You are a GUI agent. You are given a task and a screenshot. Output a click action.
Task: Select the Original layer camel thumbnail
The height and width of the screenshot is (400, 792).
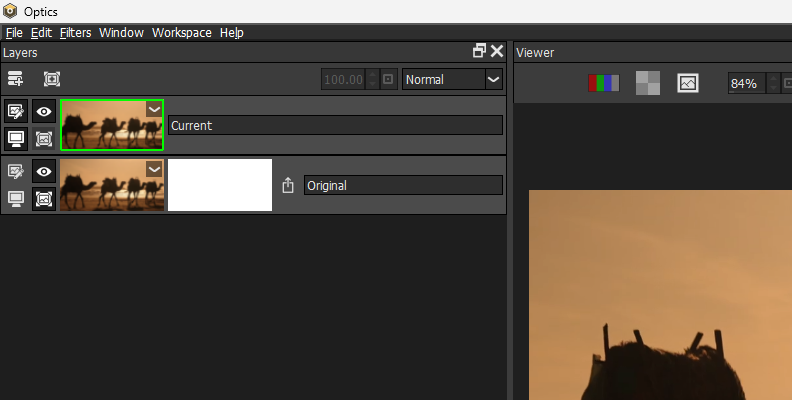[112, 185]
